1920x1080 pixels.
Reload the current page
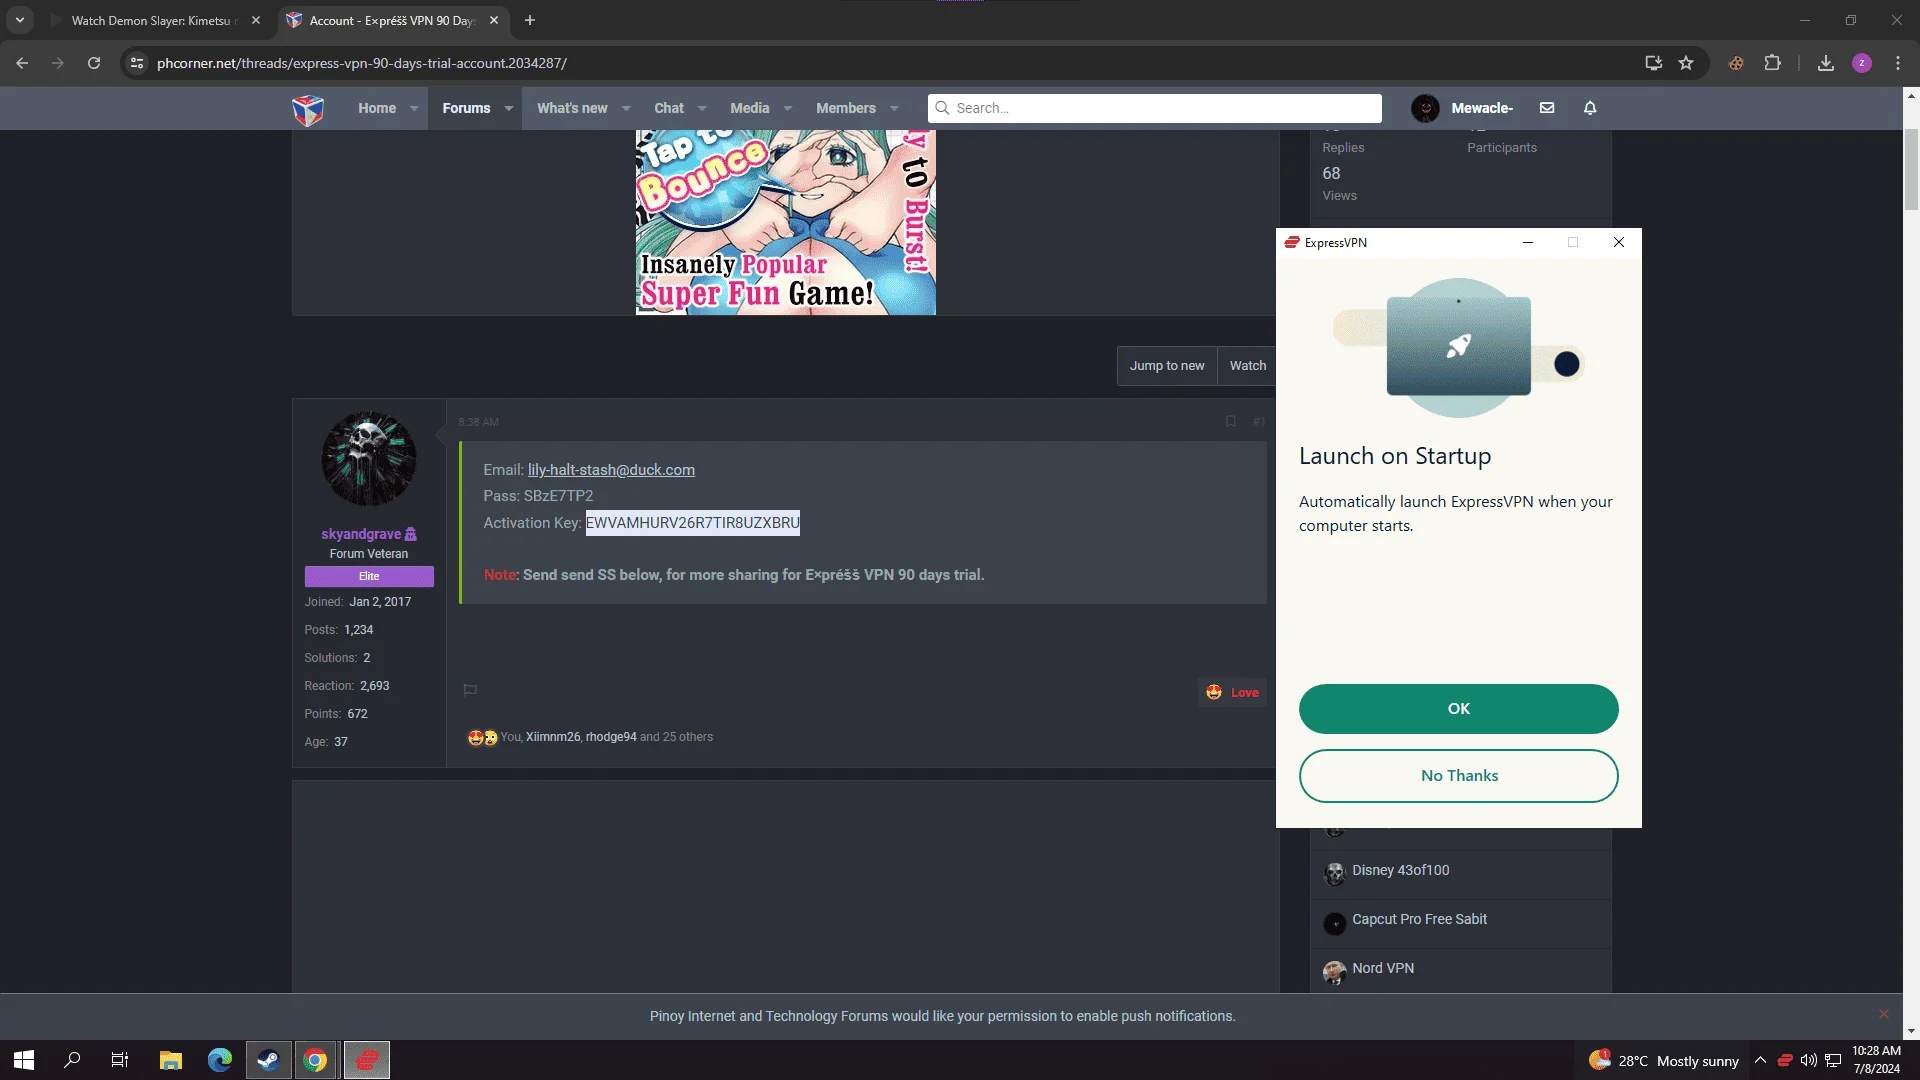pos(94,63)
